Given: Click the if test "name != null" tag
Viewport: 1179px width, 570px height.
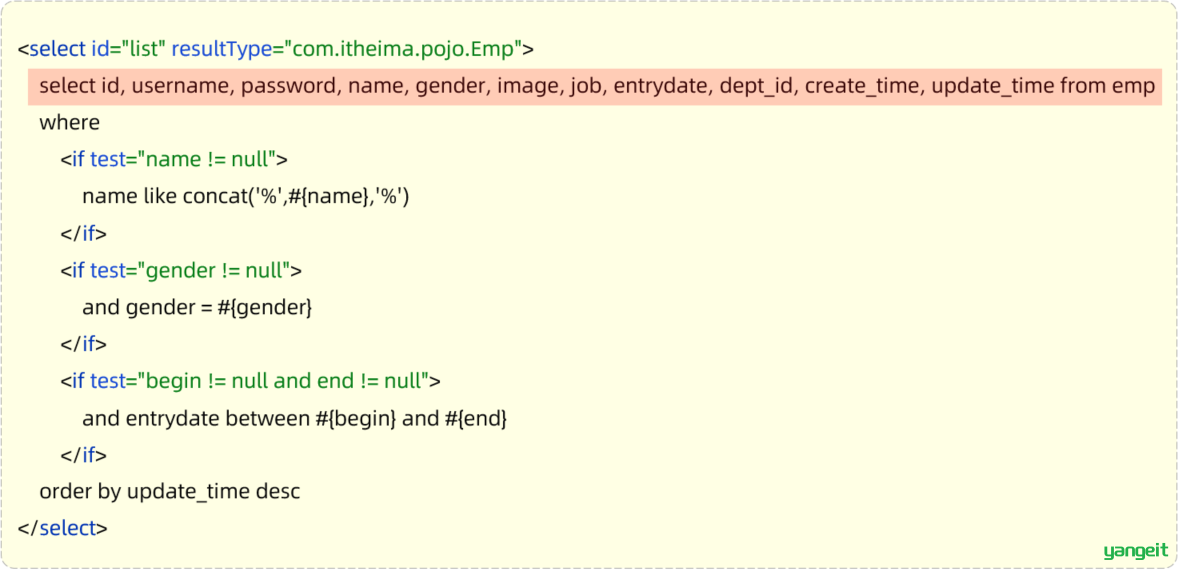Looking at the screenshot, I should [x=174, y=160].
